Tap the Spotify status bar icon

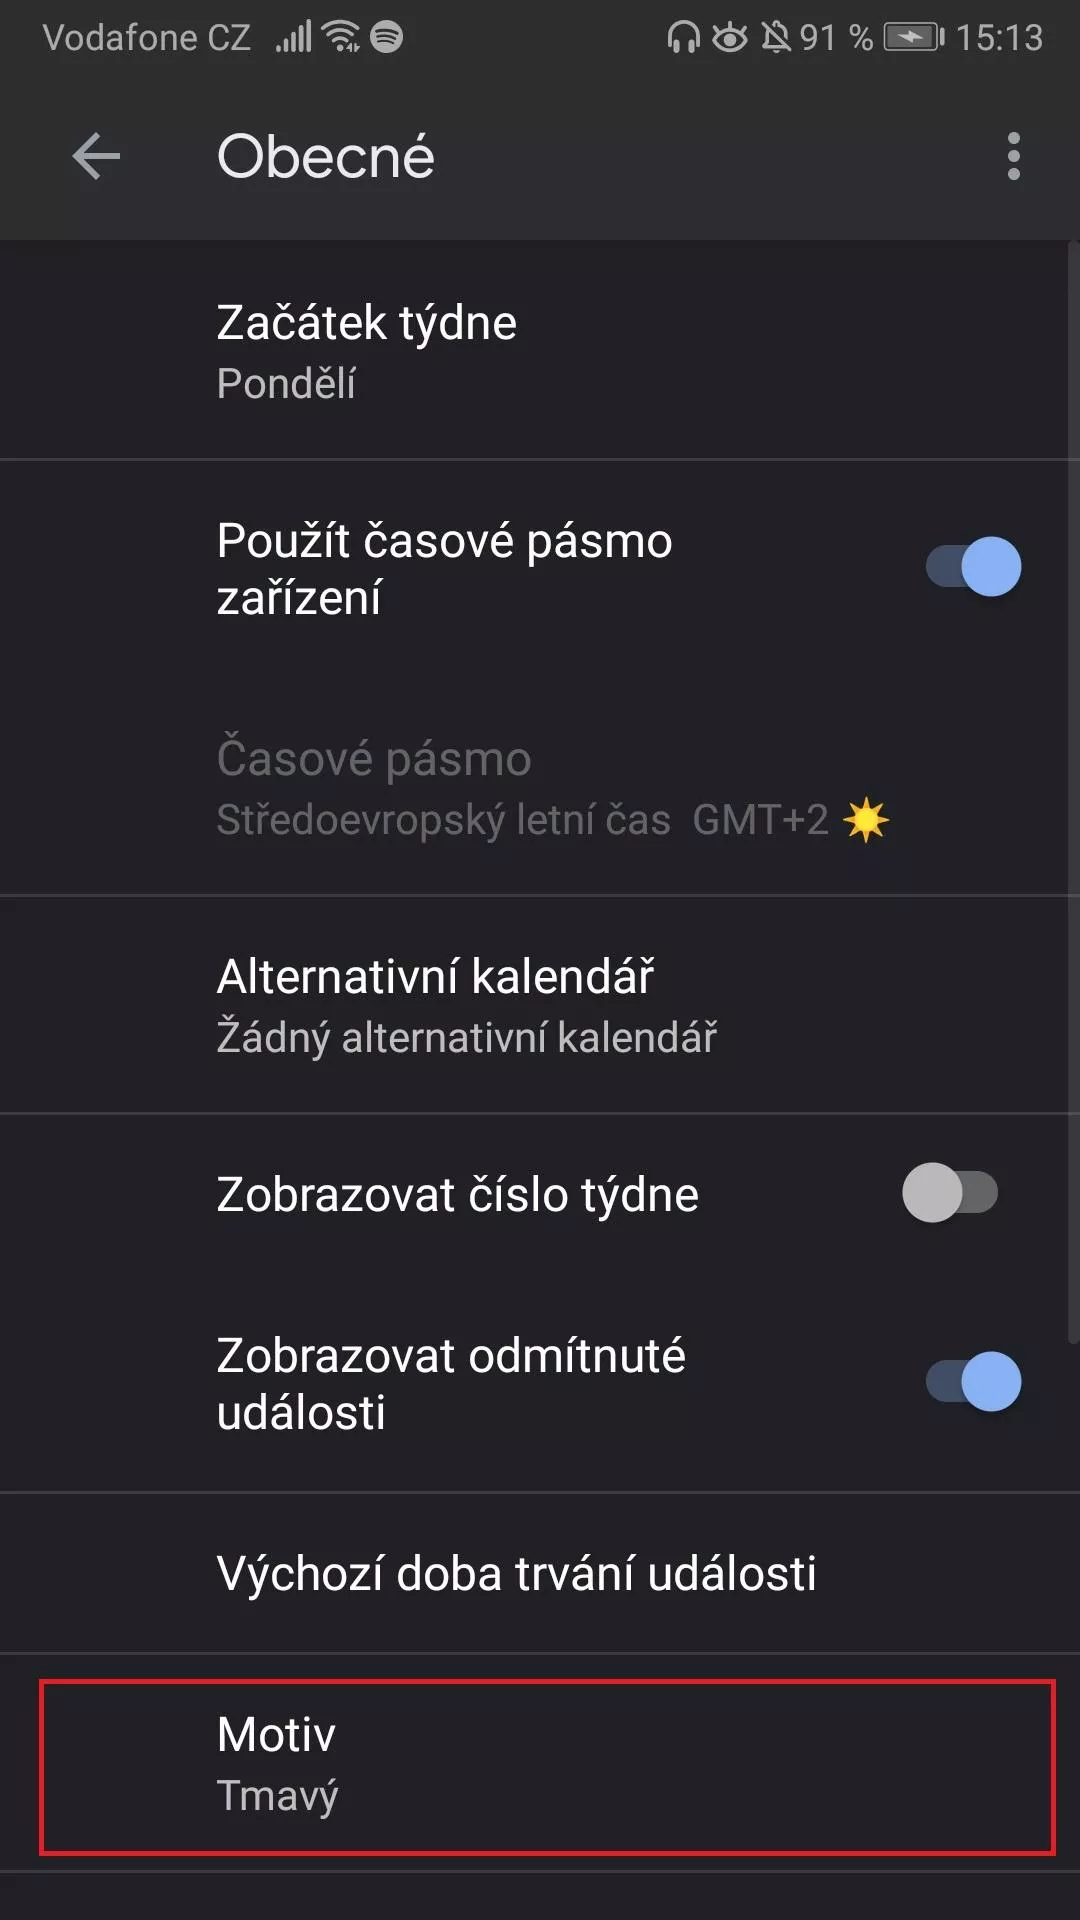click(387, 38)
